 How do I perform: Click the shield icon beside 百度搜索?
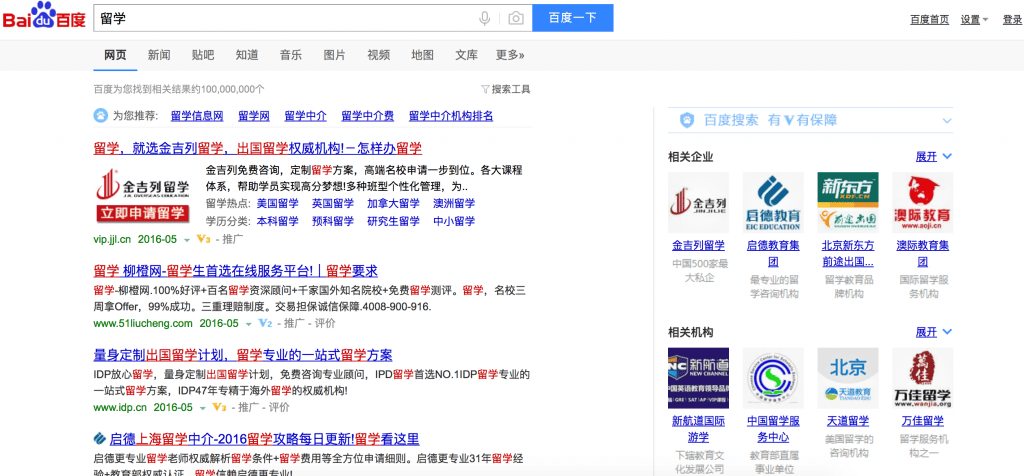[x=686, y=120]
